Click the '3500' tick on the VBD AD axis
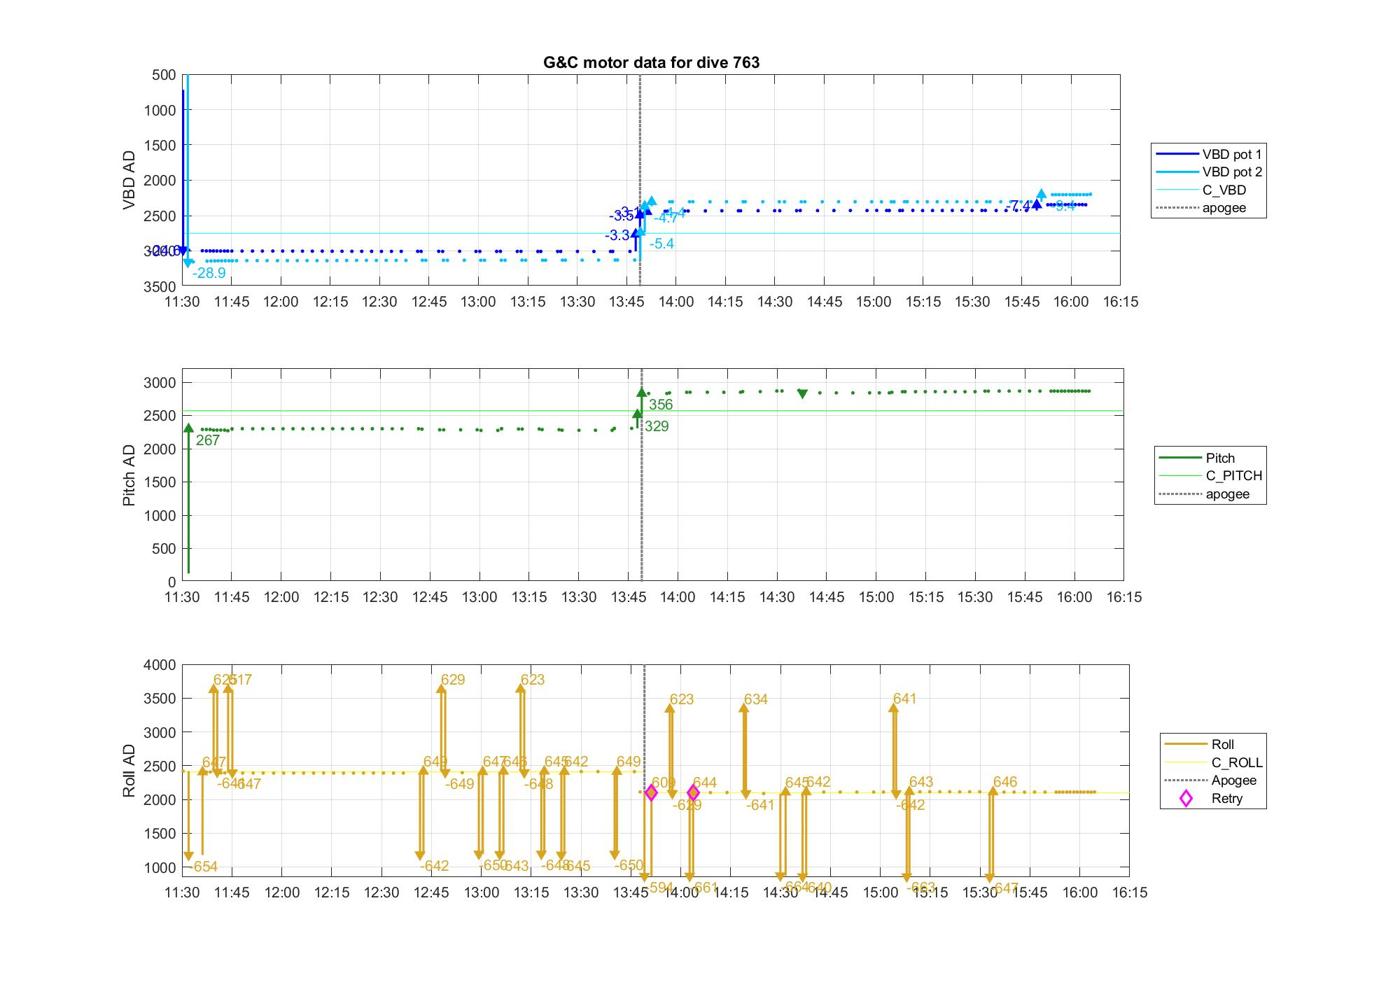 point(160,286)
